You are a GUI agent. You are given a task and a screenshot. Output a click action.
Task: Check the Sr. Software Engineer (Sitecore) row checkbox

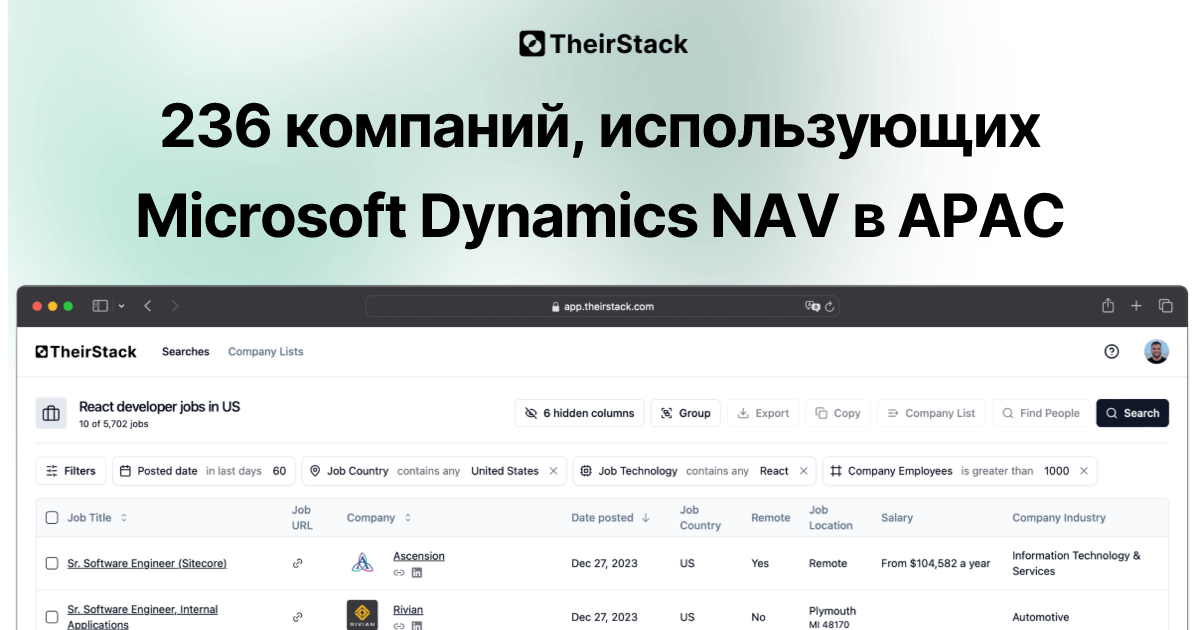tap(52, 563)
